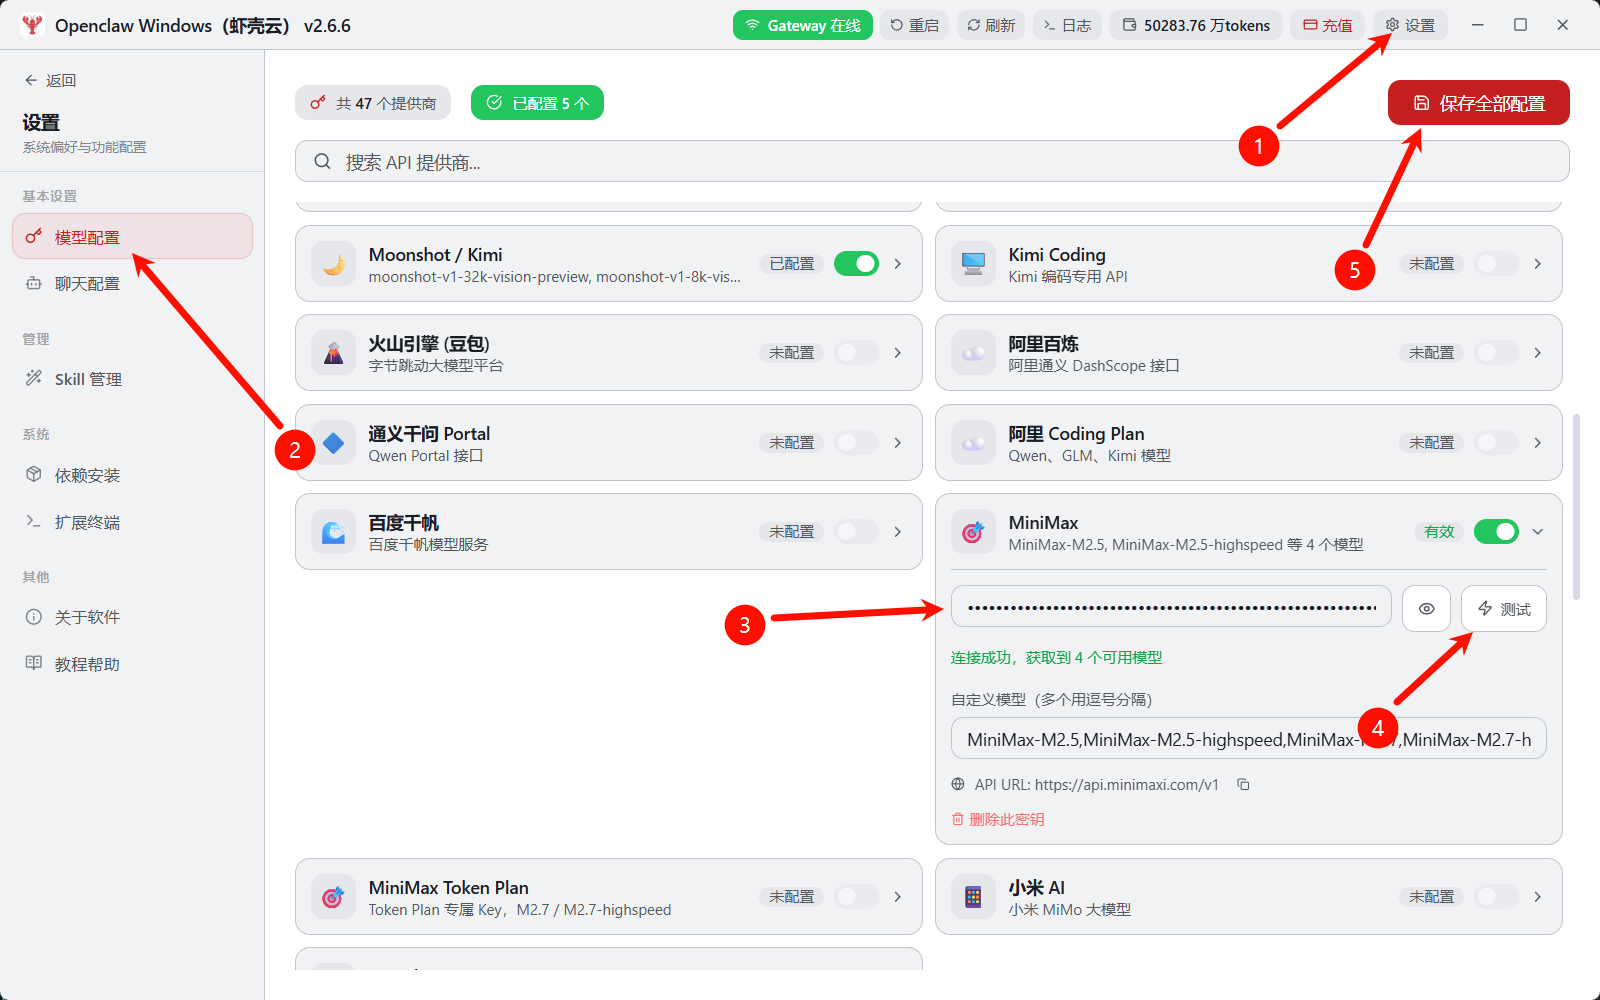Click the Moonshot / Kimi moon icon
This screenshot has width=1600, height=1000.
(x=334, y=264)
